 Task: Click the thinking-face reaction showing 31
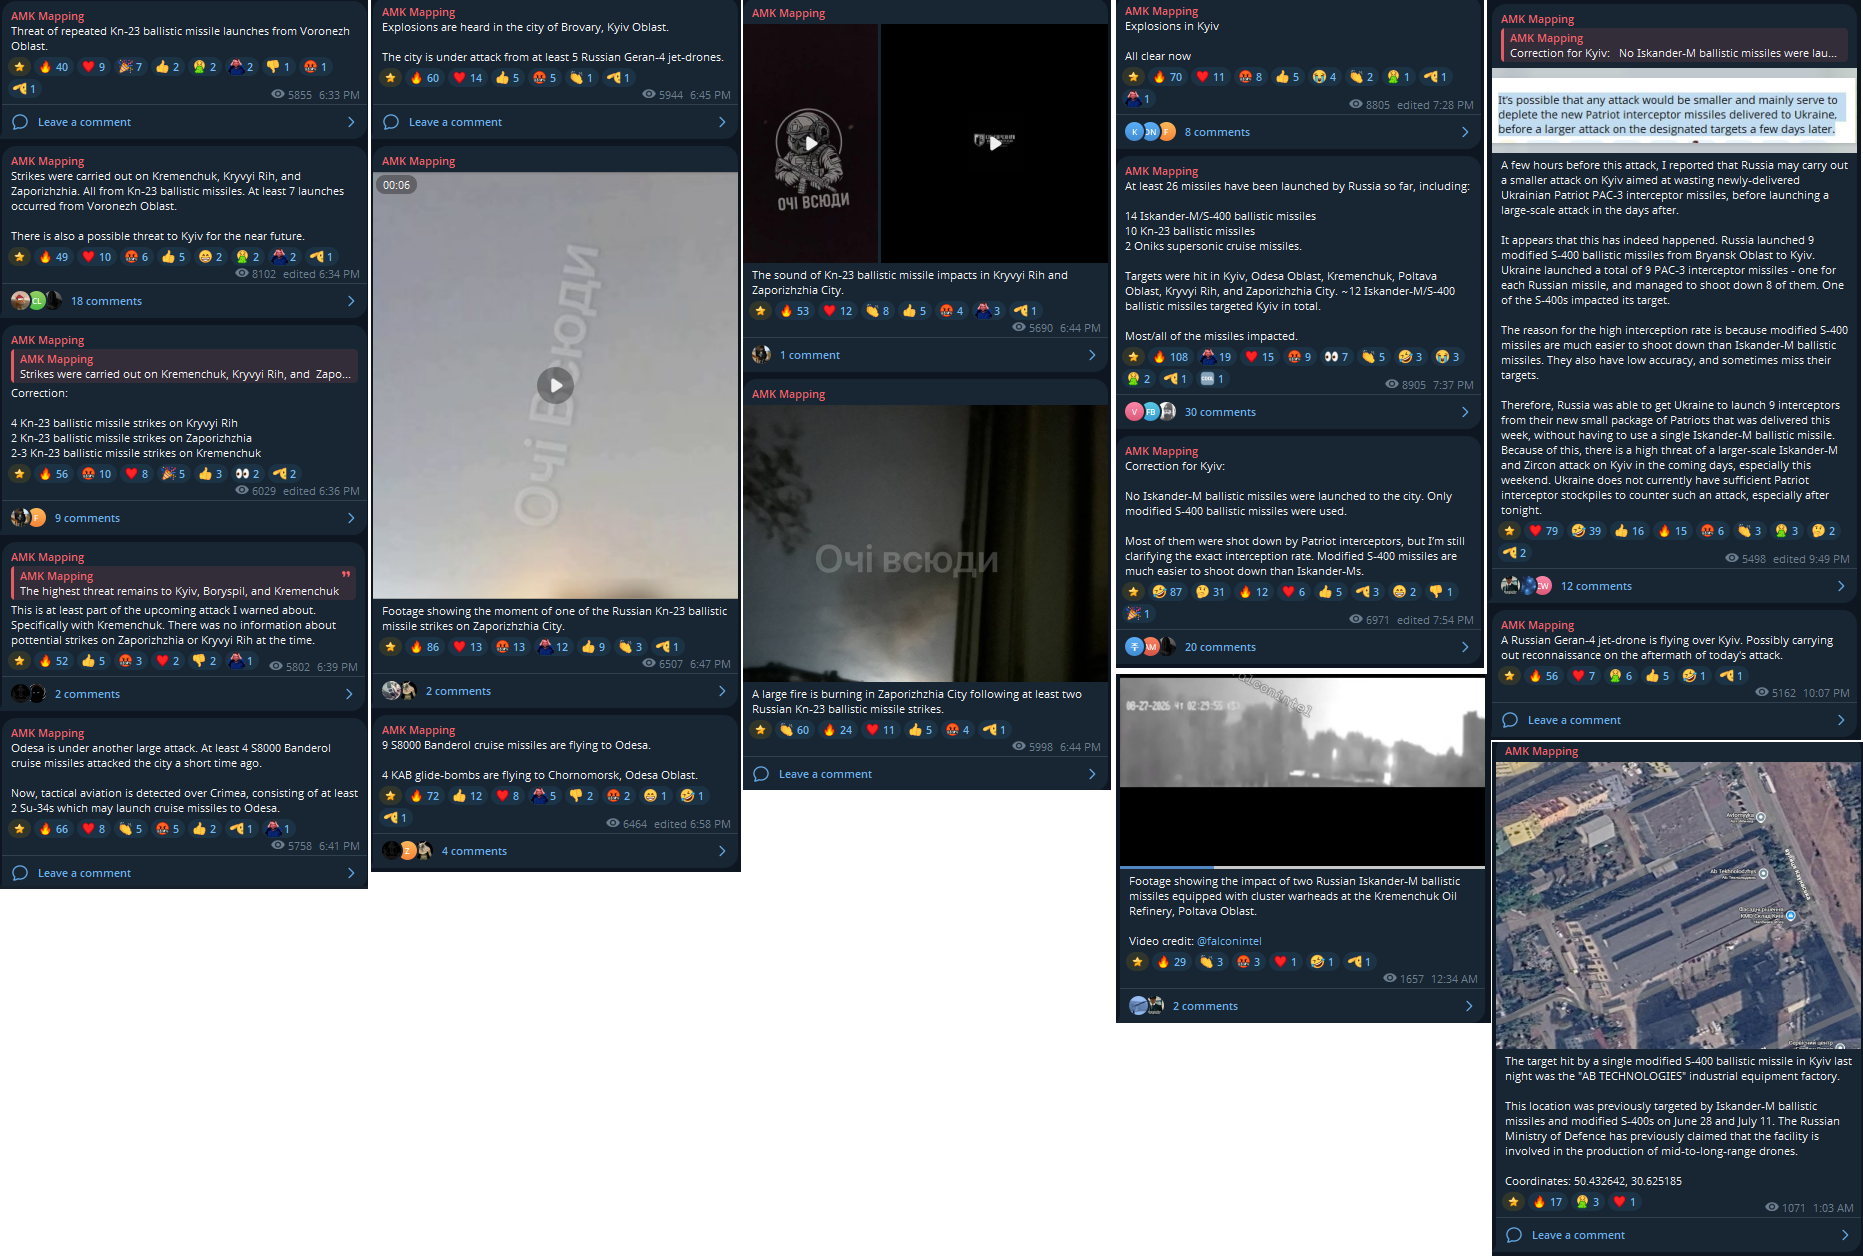tap(1211, 592)
